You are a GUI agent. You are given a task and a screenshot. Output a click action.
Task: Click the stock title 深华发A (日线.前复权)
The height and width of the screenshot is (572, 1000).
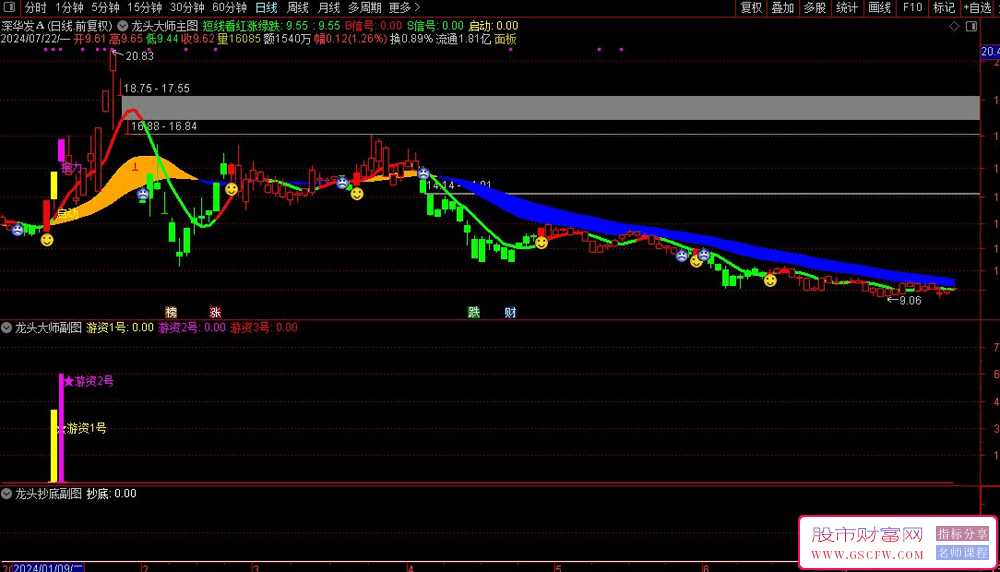tap(57, 26)
